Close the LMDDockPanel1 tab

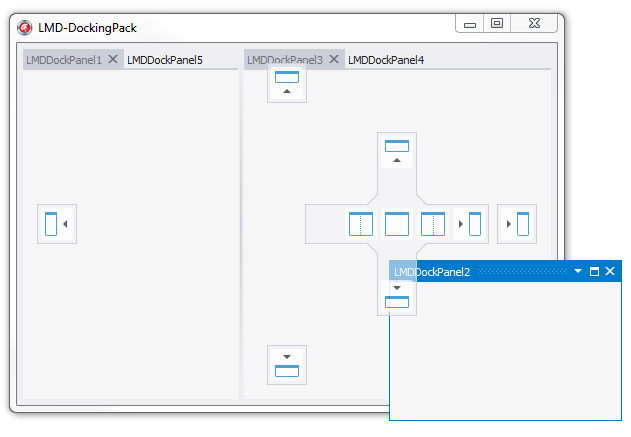(x=113, y=59)
